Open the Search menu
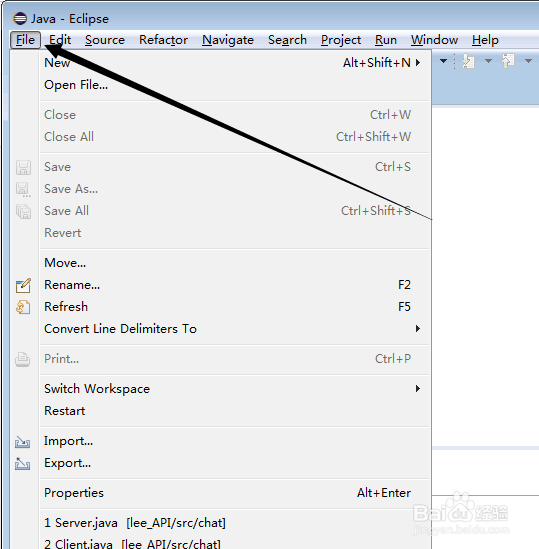The height and width of the screenshot is (549, 539). pyautogui.click(x=287, y=40)
